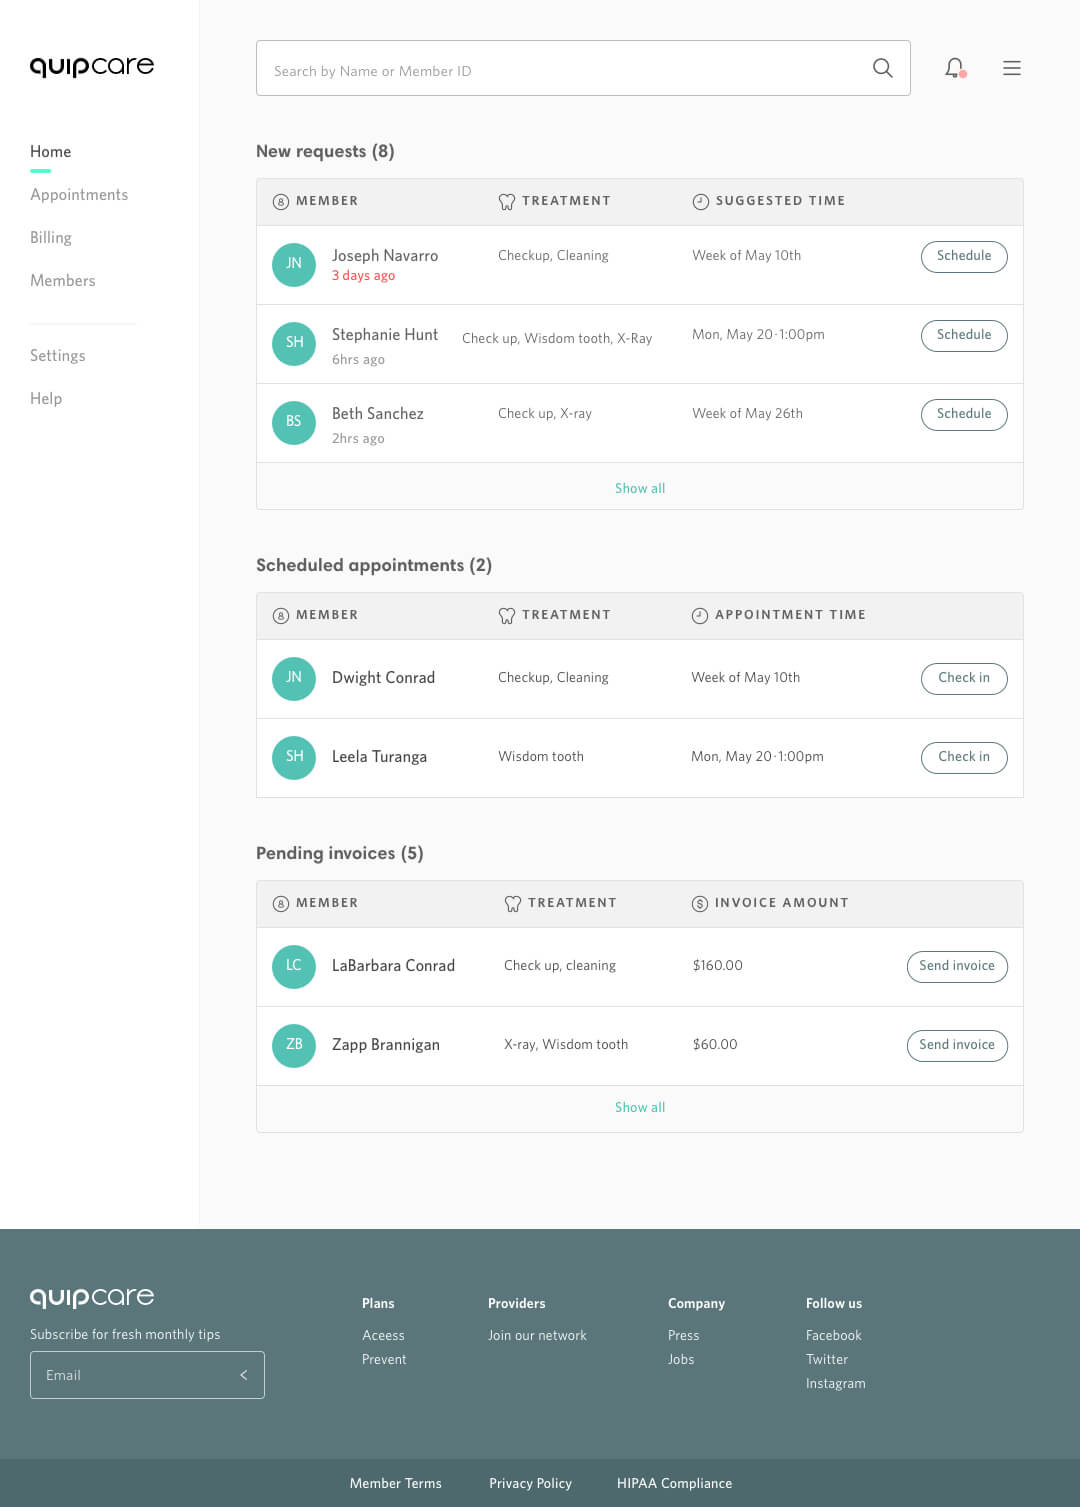Click Dwight Conrad's avatar

(294, 678)
